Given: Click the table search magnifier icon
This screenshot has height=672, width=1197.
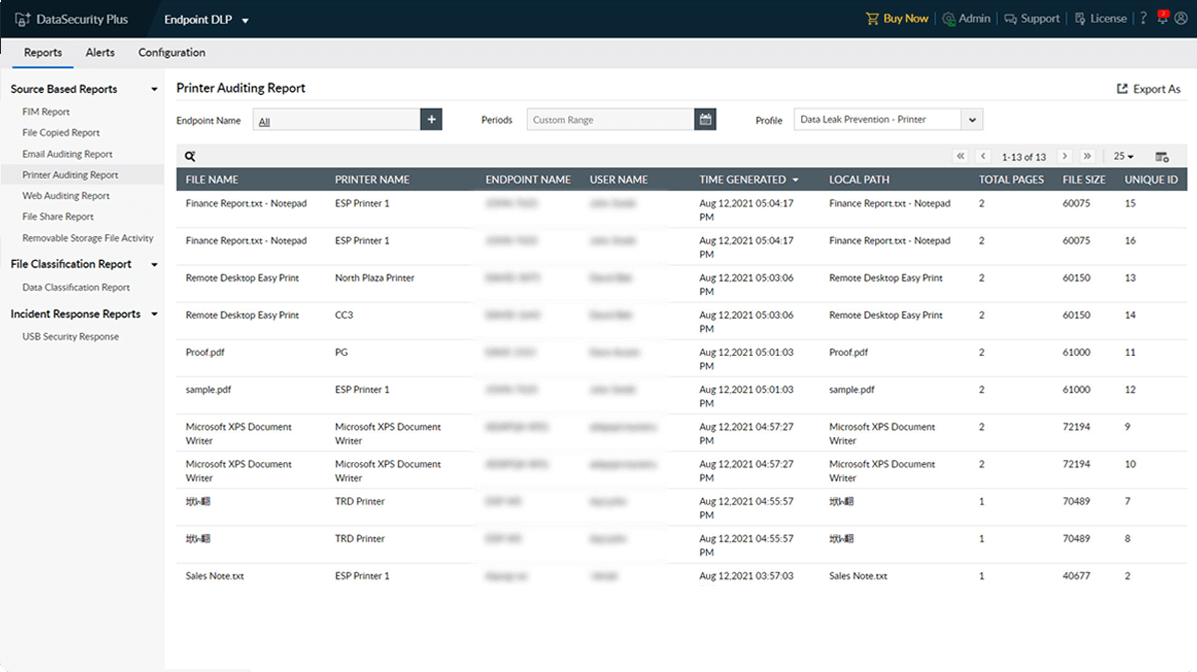Looking at the screenshot, I should [190, 157].
